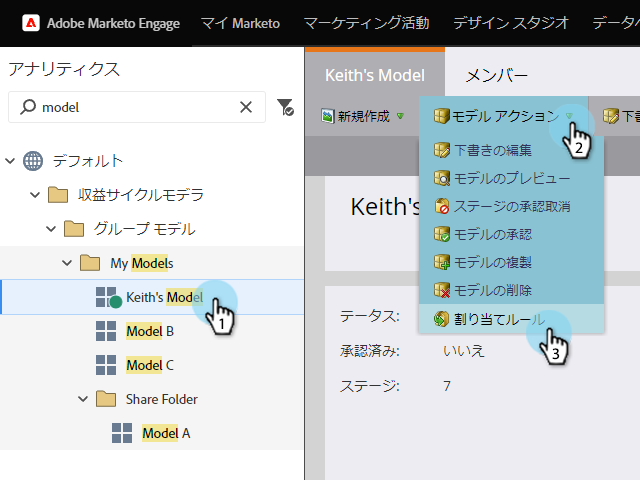The height and width of the screenshot is (480, 640).
Task: Switch to the Keith's Model tab
Action: (375, 76)
